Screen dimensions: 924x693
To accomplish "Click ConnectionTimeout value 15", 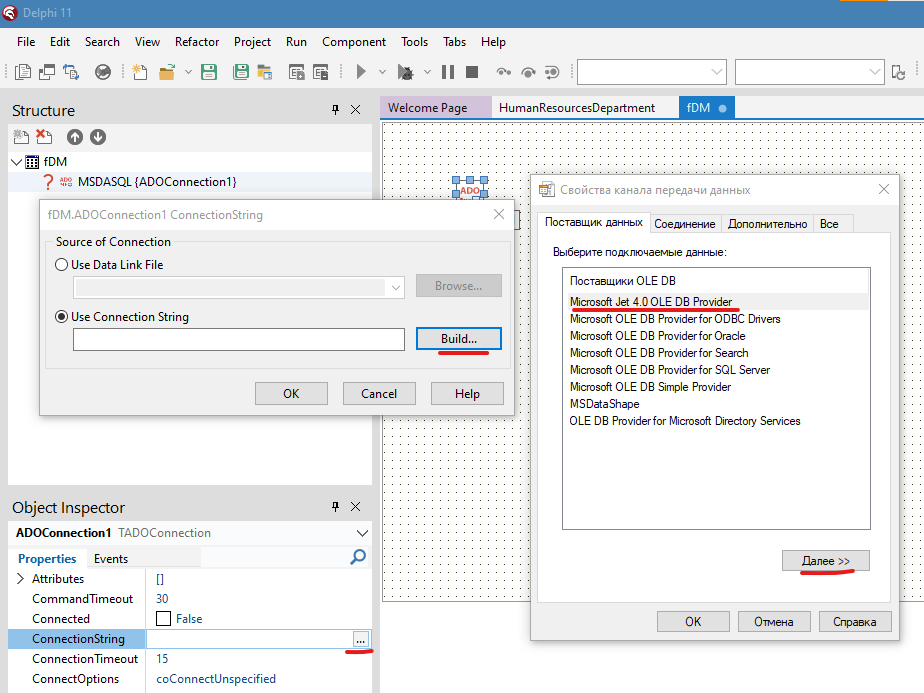I will point(162,658).
